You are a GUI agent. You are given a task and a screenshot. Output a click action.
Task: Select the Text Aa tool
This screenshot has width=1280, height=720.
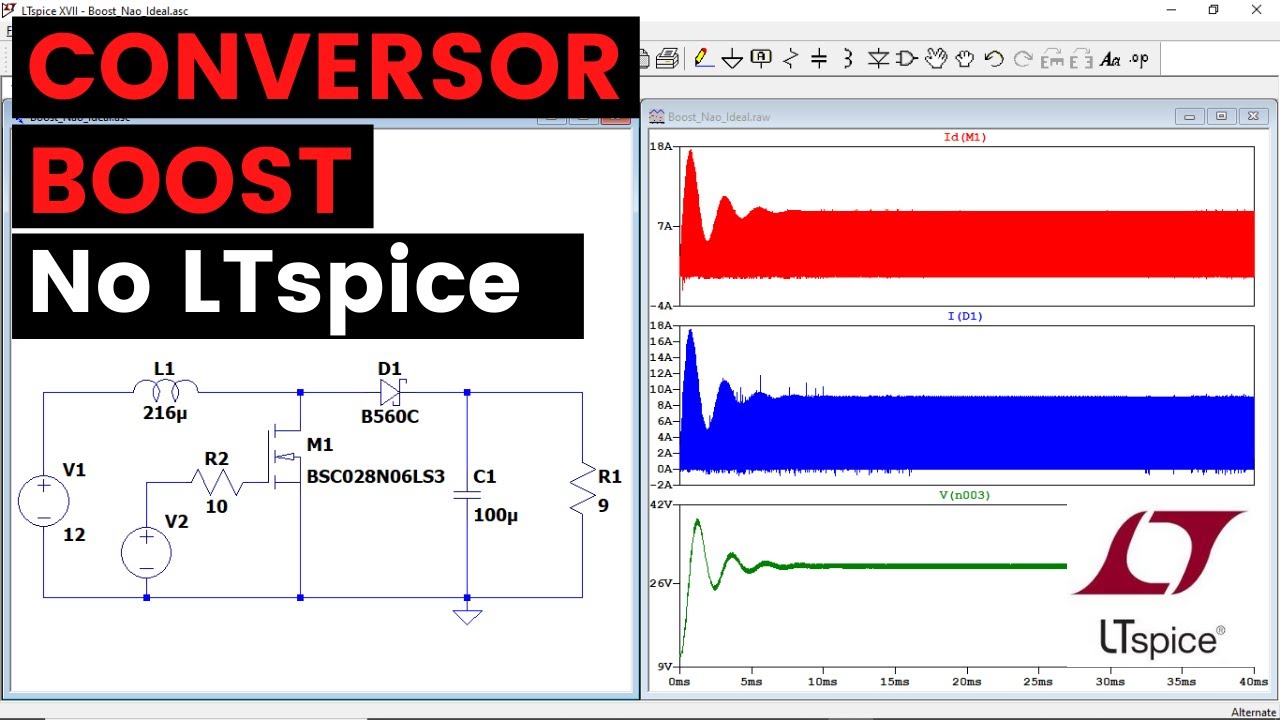coord(1110,59)
